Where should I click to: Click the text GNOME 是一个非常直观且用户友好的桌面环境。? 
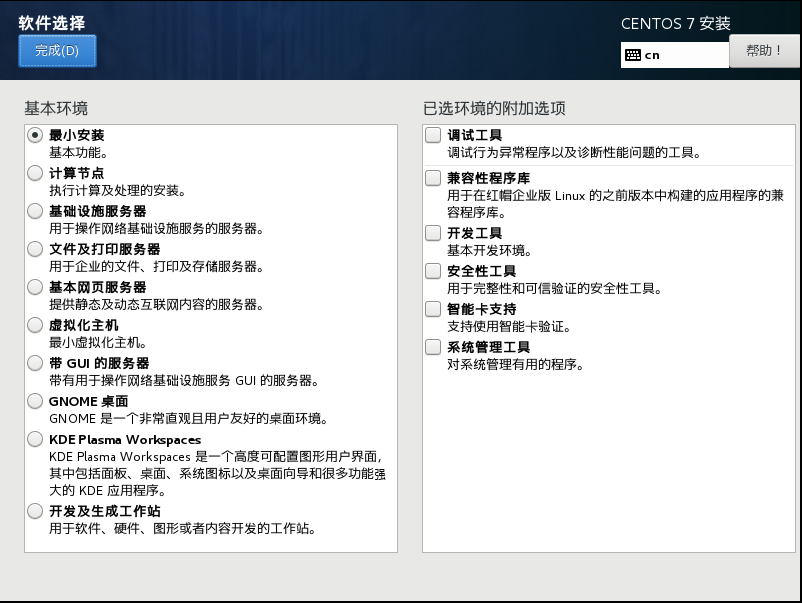coord(188,418)
